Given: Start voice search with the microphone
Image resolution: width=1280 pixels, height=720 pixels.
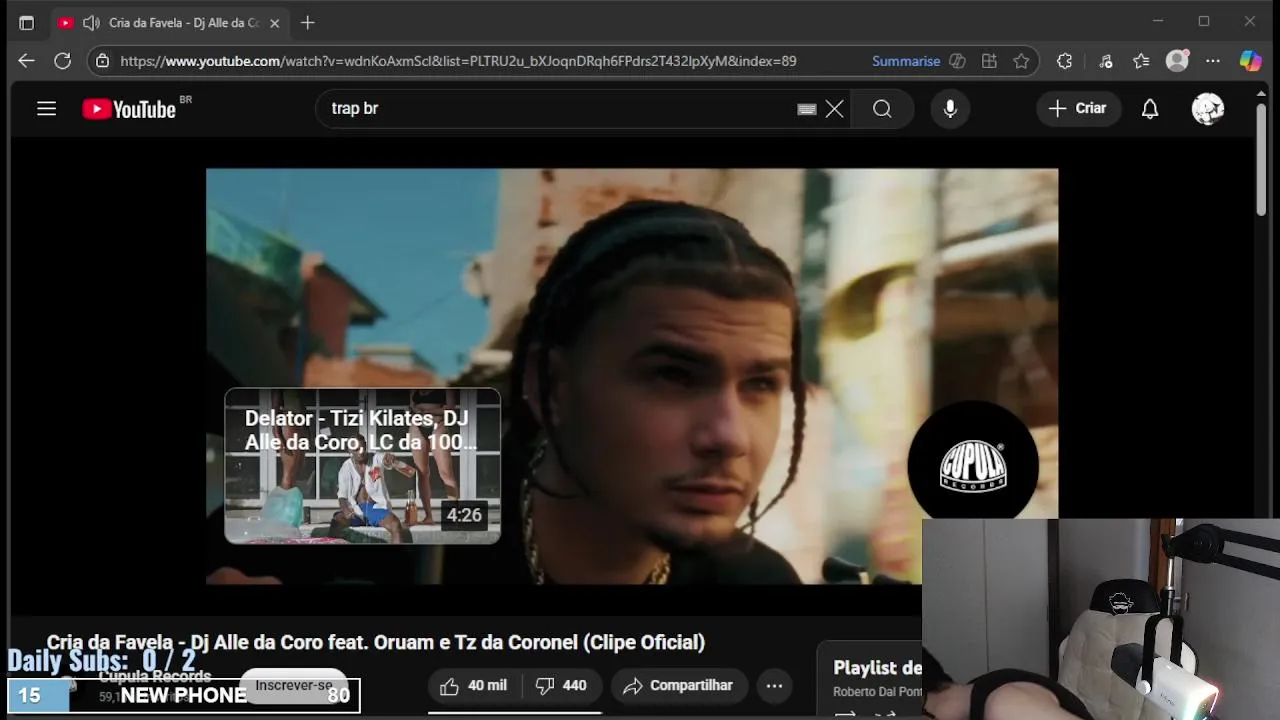Looking at the screenshot, I should click(950, 109).
